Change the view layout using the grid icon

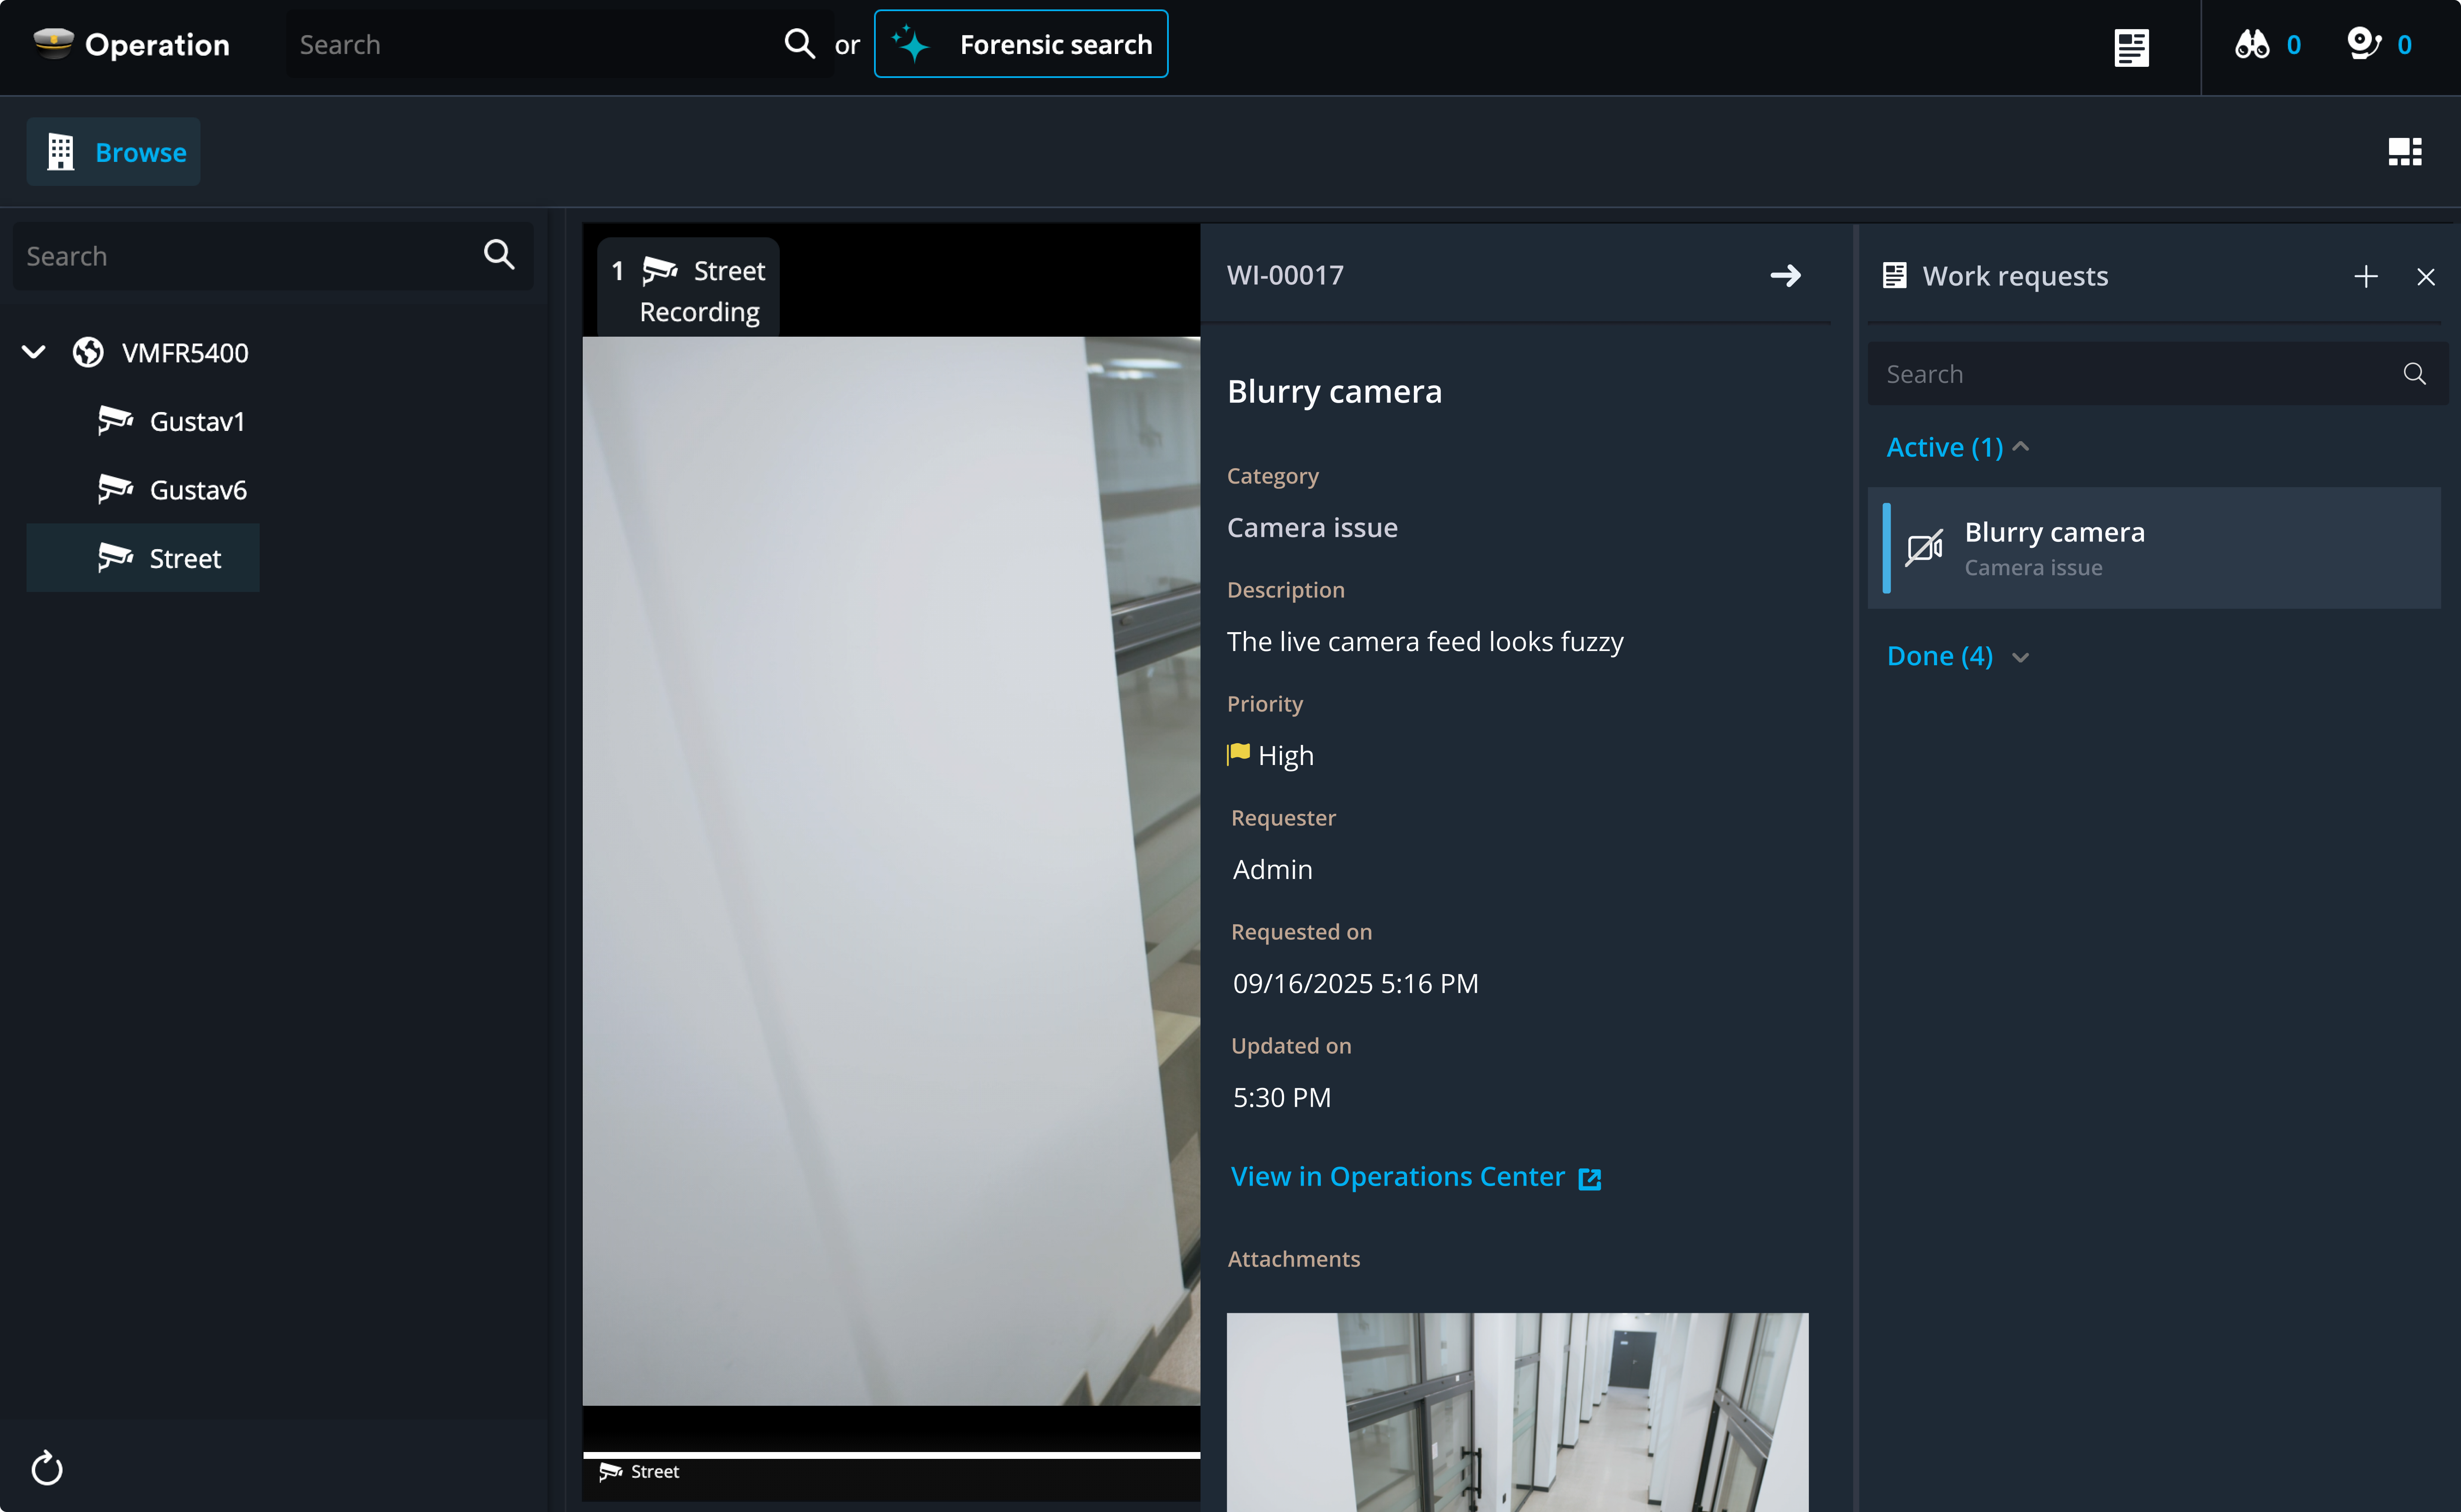point(2404,151)
